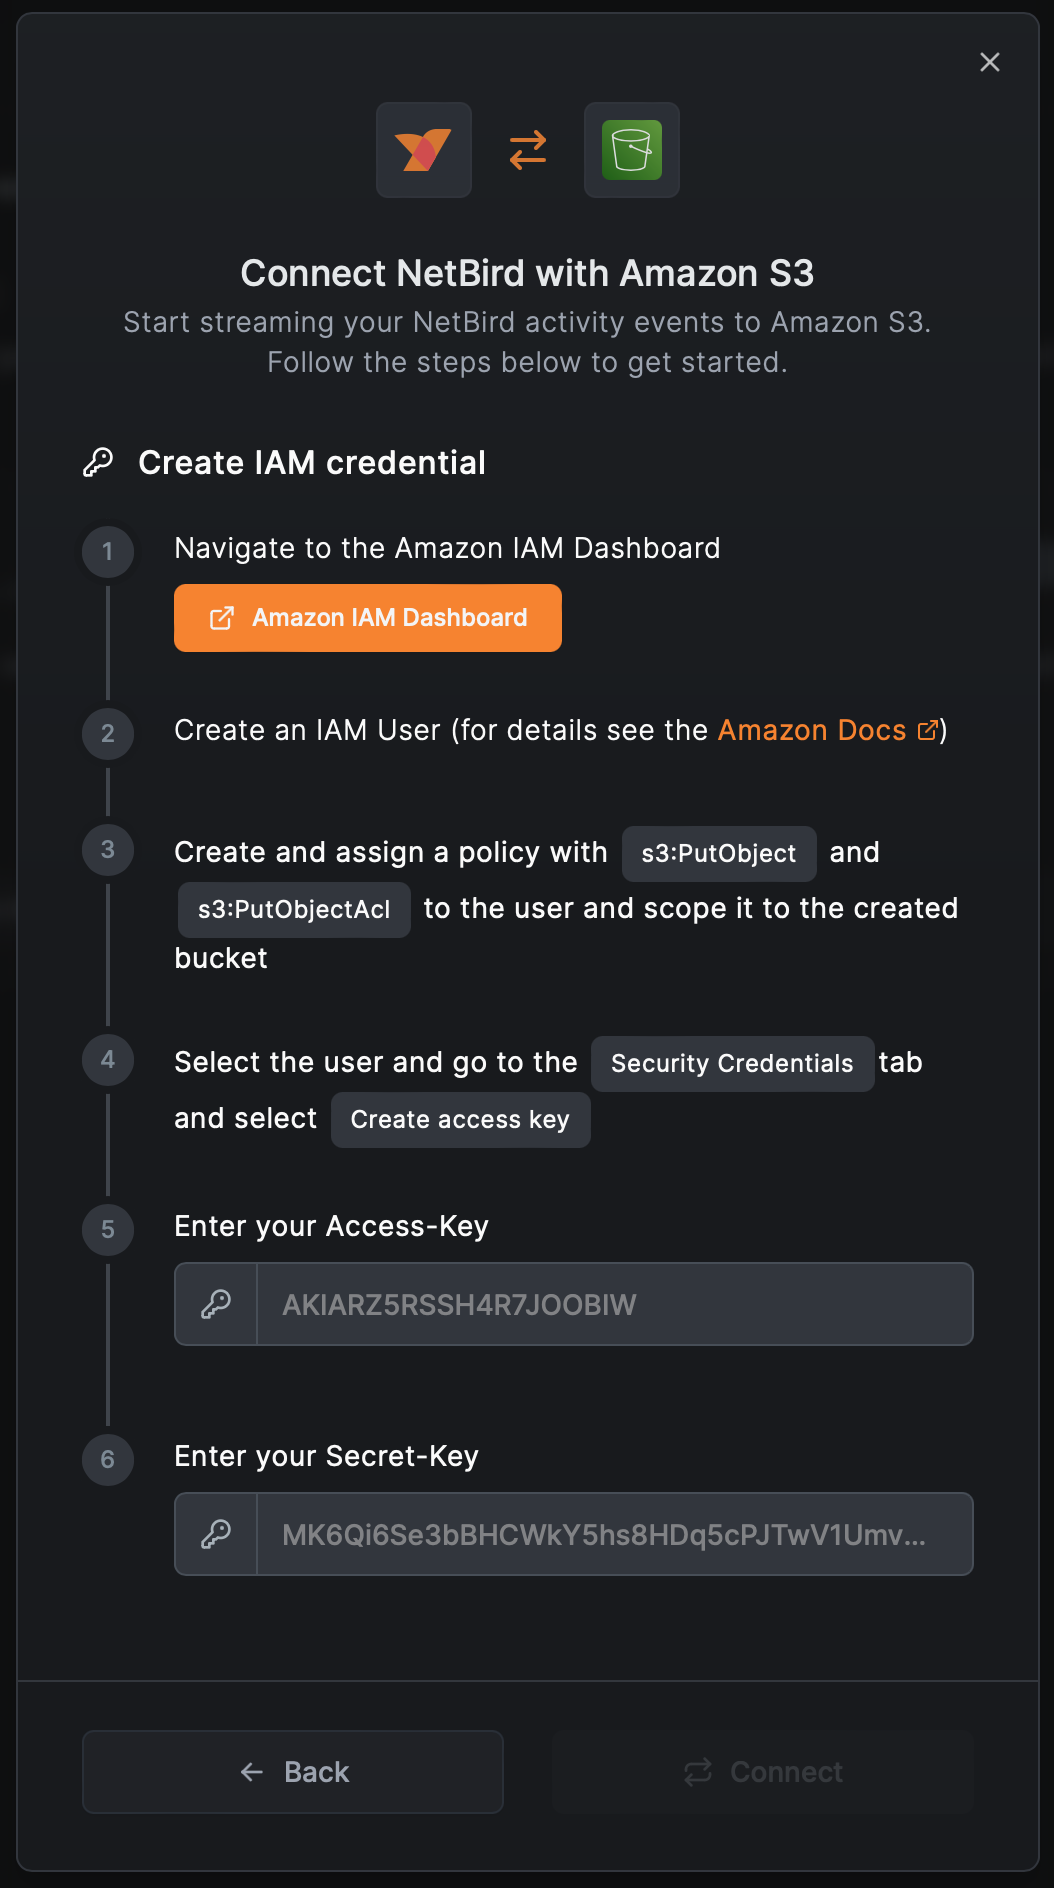This screenshot has height=1888, width=1054.
Task: Click the Create access key chip
Action: [x=460, y=1119]
